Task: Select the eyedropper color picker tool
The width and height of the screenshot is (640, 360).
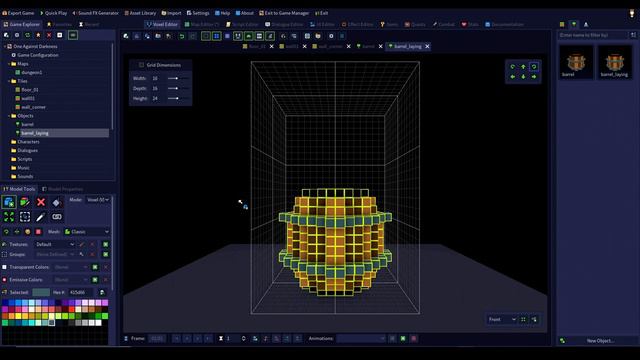Action: point(41,217)
